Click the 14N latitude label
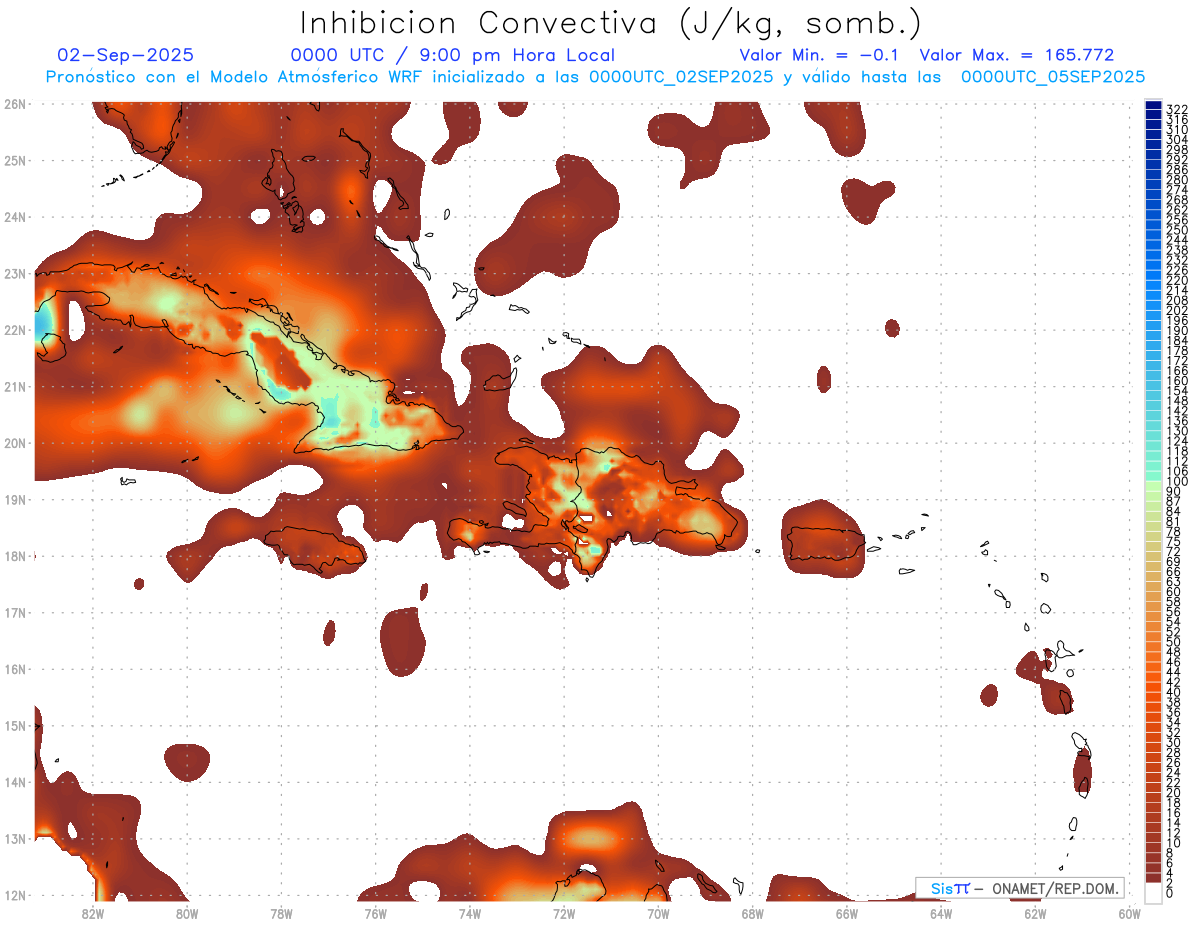Image resolution: width=1200 pixels, height=927 pixels. pyautogui.click(x=15, y=782)
